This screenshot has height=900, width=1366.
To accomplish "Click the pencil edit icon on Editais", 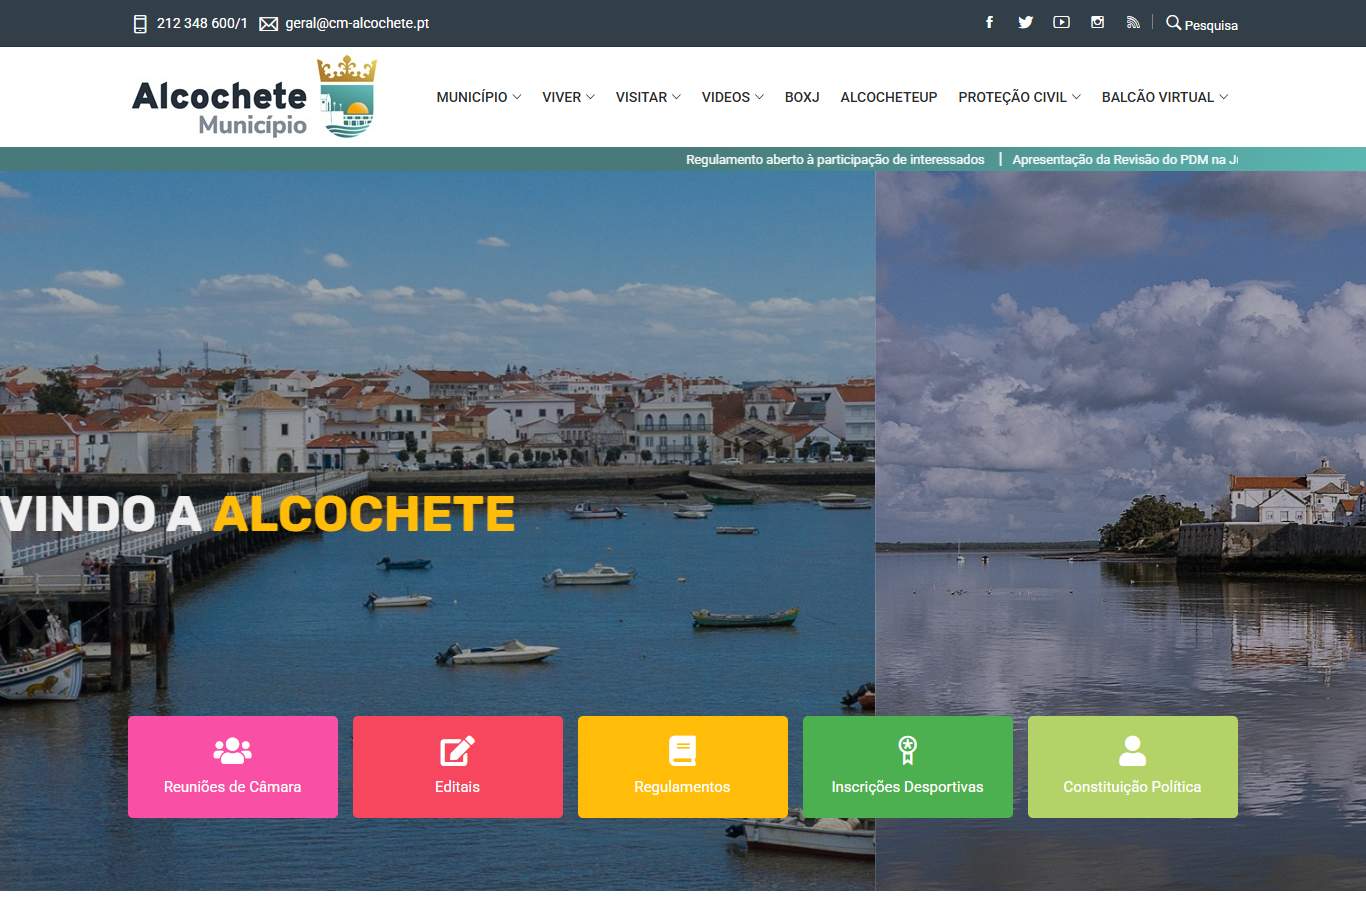I will pyautogui.click(x=457, y=750).
